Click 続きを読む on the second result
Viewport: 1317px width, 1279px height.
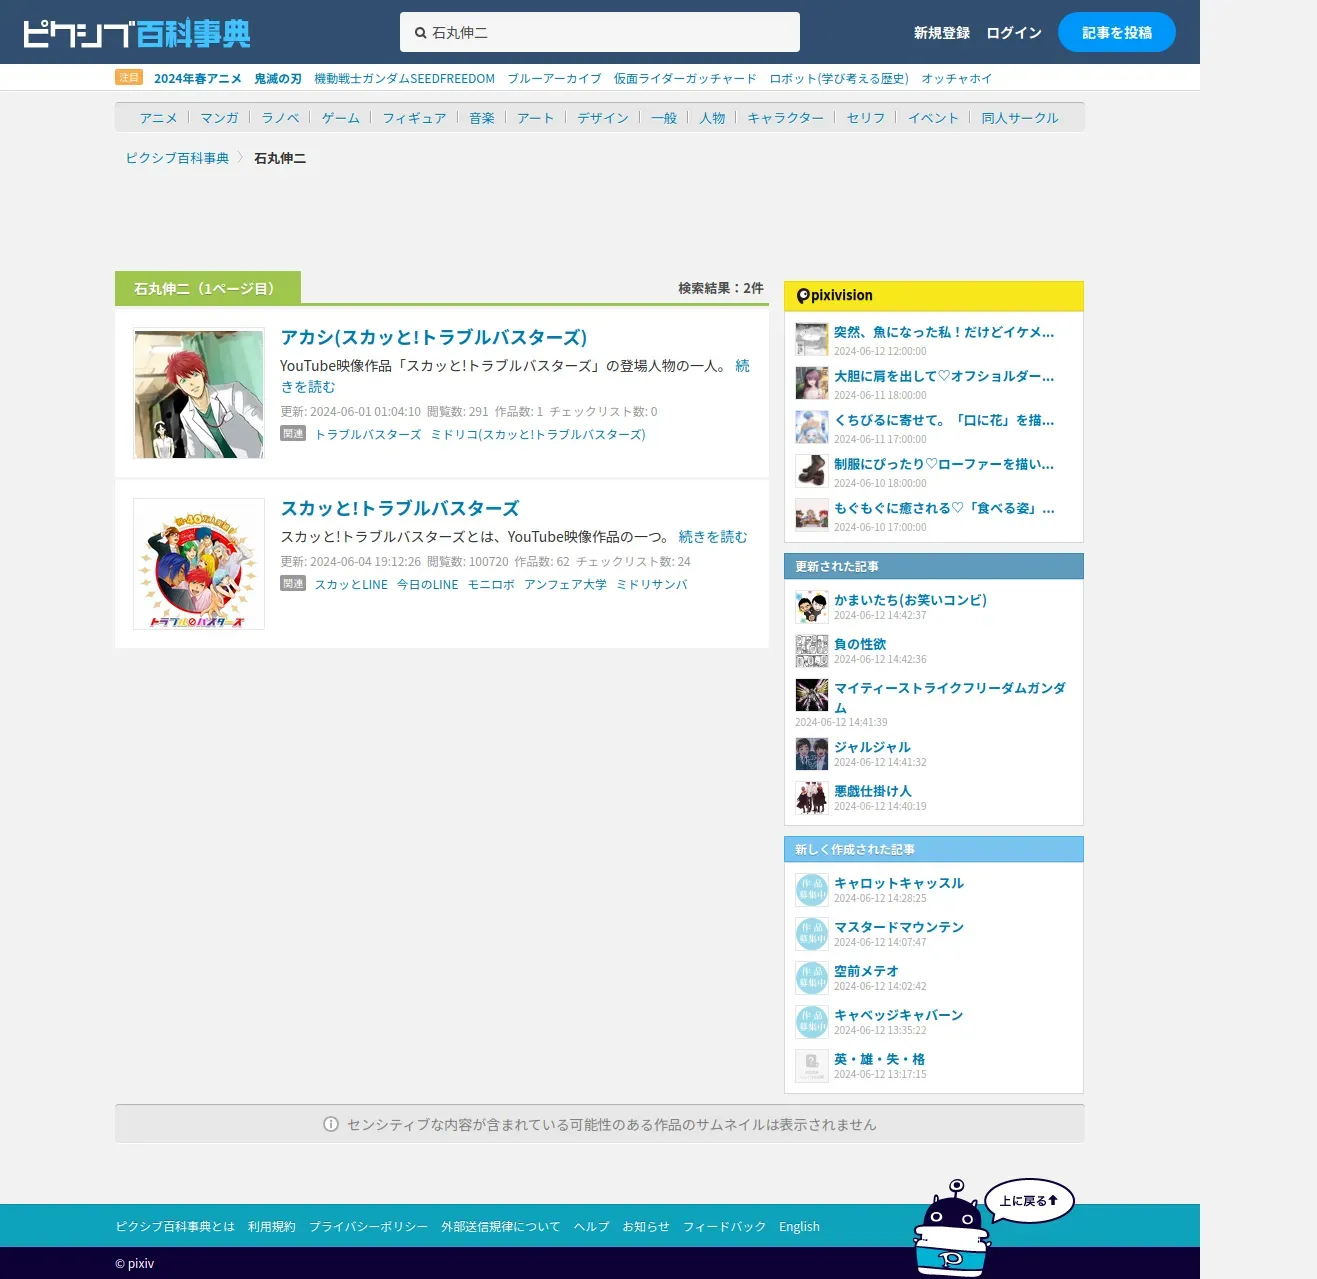click(x=713, y=537)
